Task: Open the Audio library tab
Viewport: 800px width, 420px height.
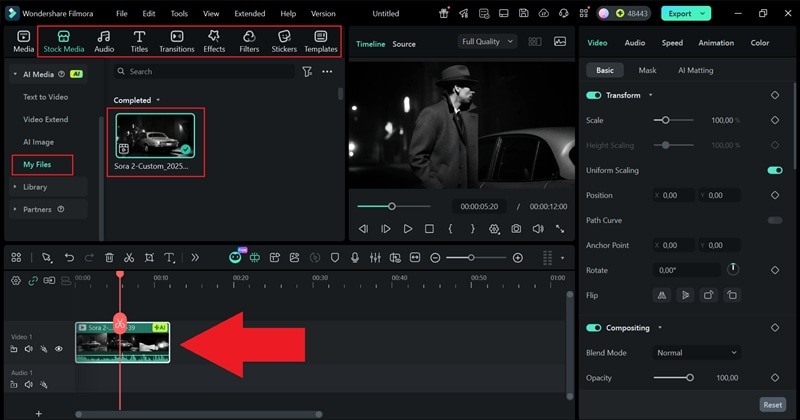Action: coord(104,42)
